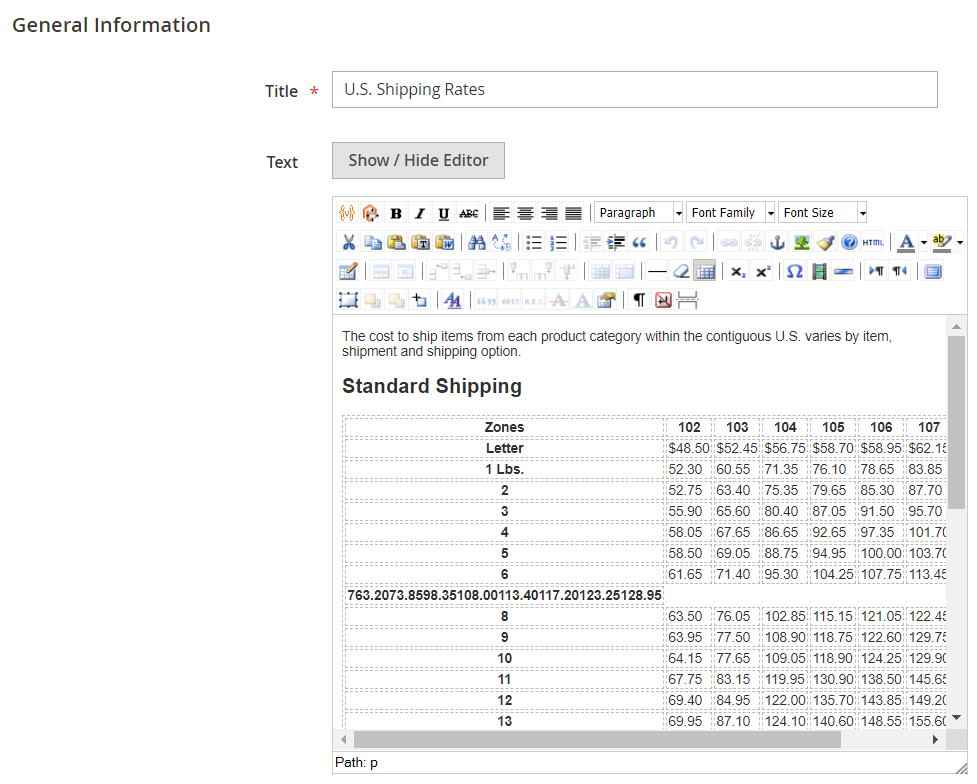Click the Find binoculars icon

pos(477,242)
